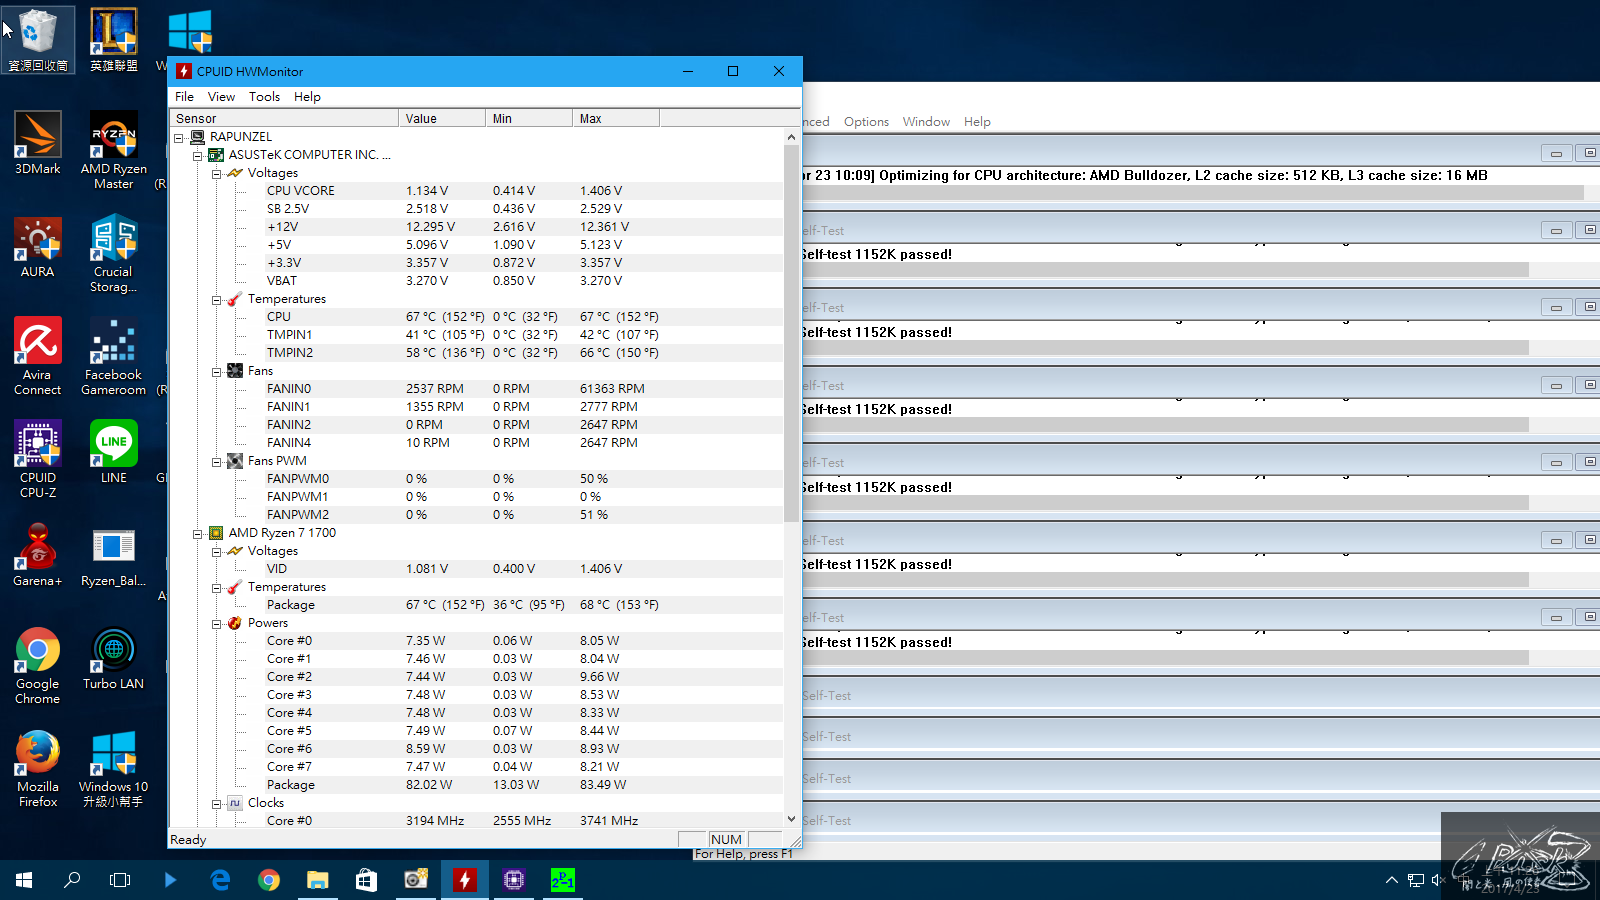Switch to HWMonitor taskbar button
Image resolution: width=1600 pixels, height=900 pixels.
coord(464,880)
